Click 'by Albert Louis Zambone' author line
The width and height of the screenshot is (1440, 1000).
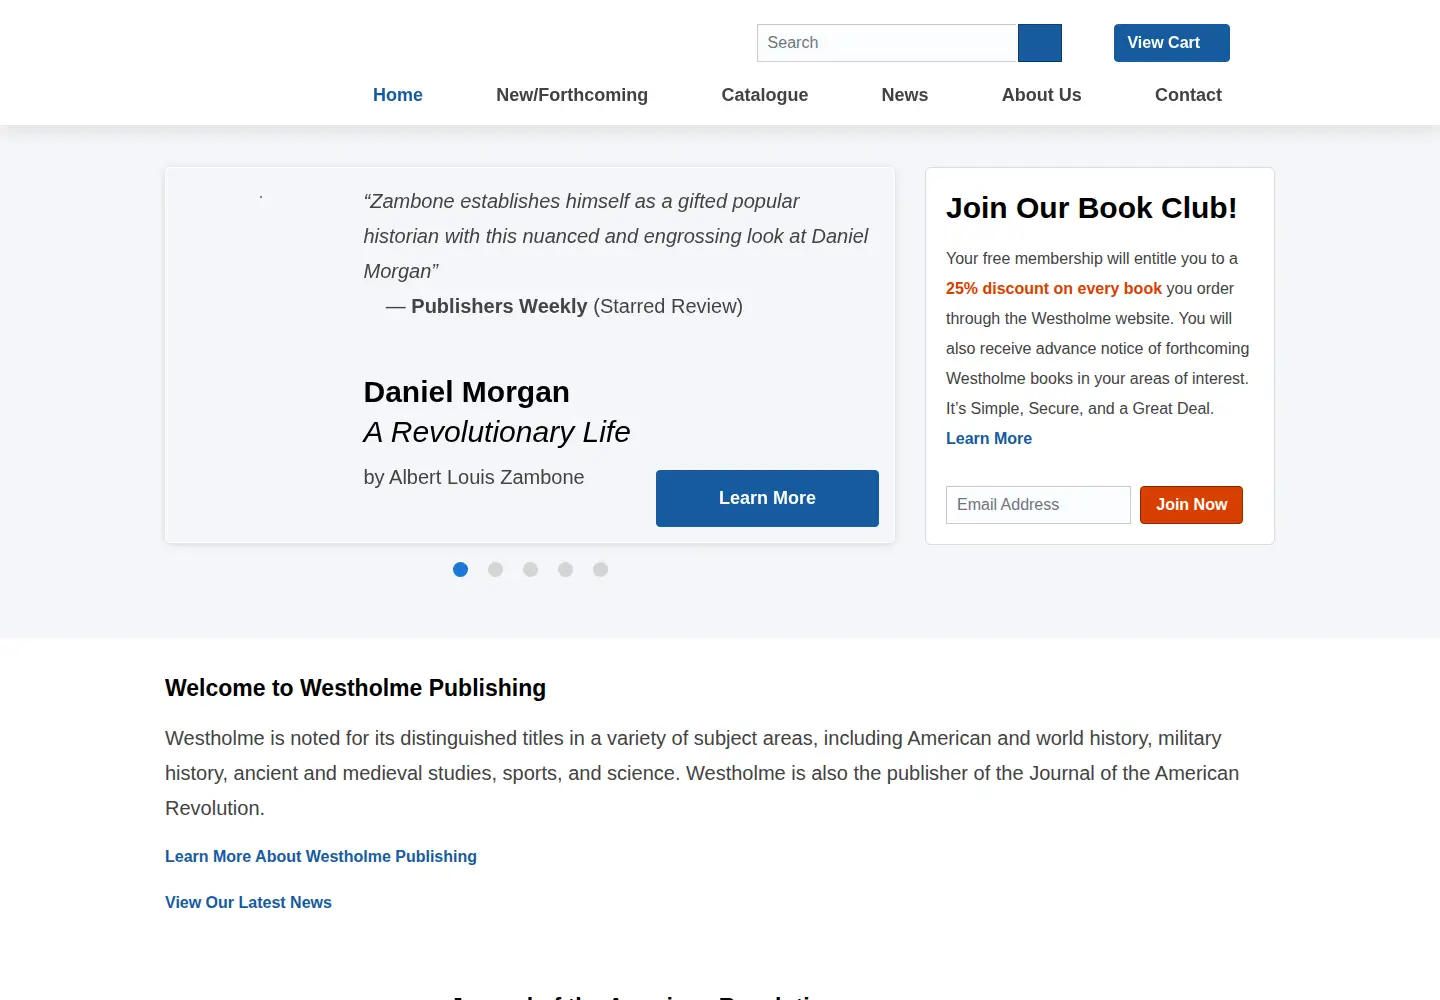pos(474,477)
